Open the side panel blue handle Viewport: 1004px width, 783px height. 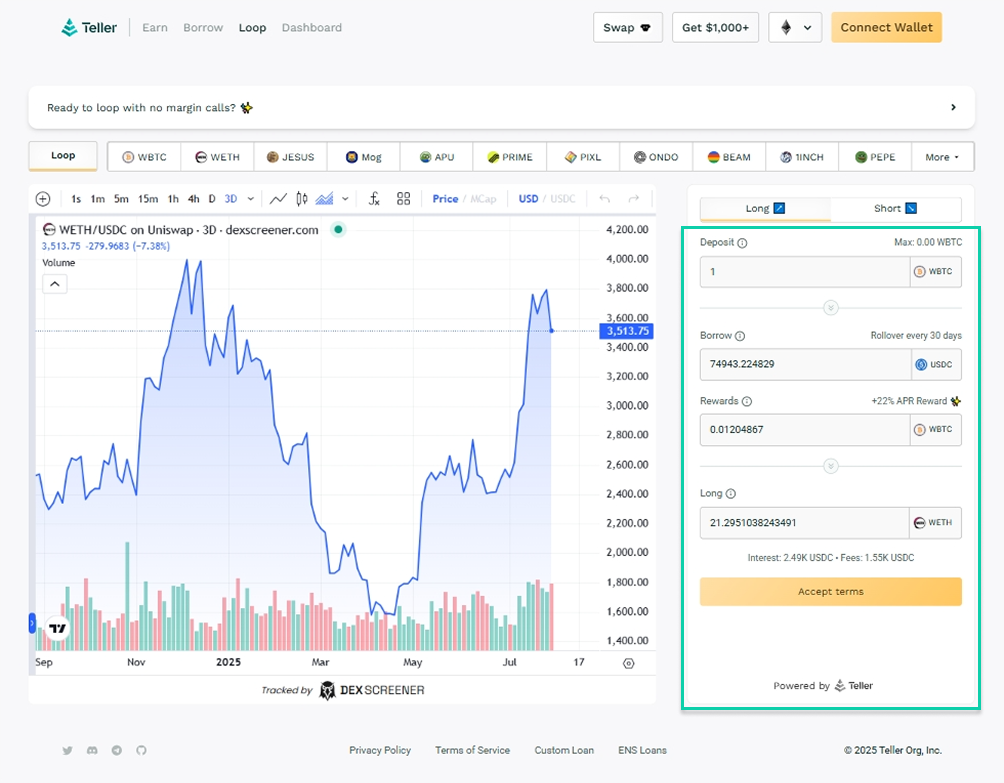pyautogui.click(x=32, y=623)
